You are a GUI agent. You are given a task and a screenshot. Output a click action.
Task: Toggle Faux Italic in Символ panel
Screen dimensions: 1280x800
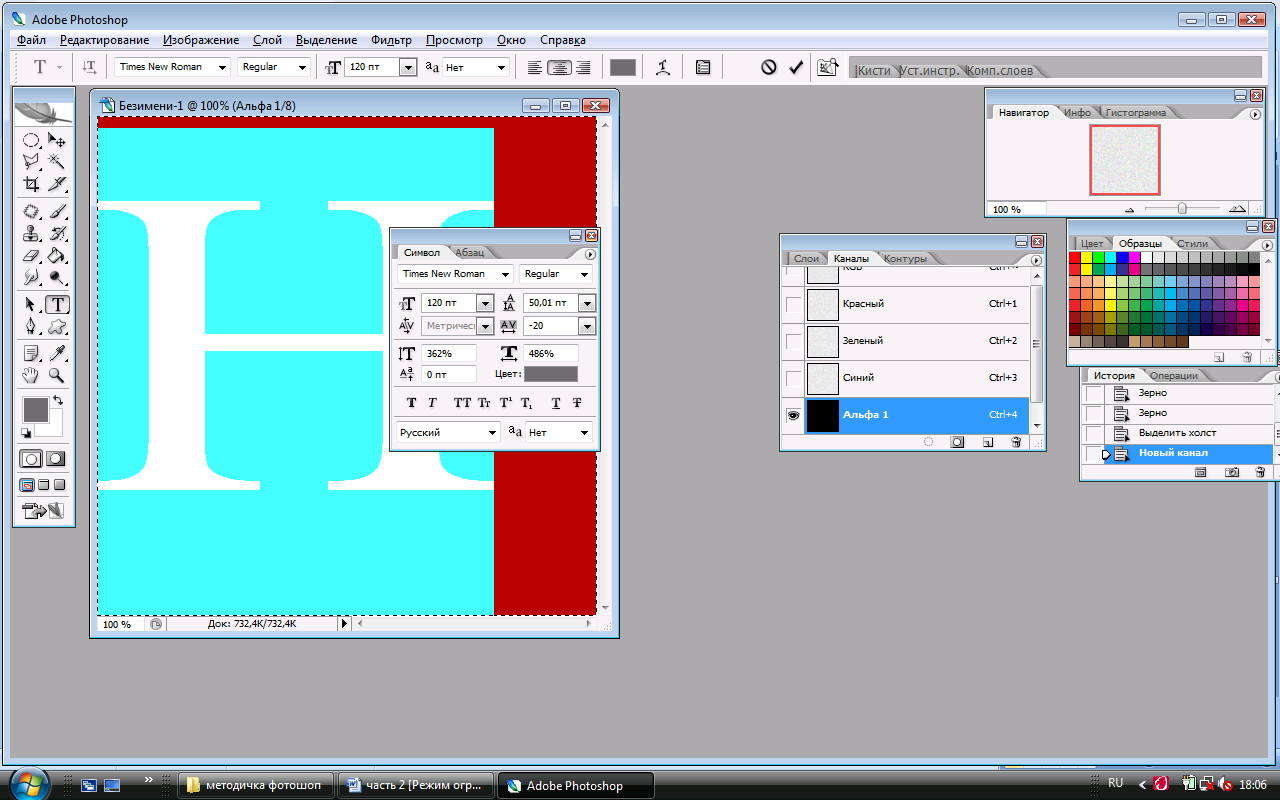[432, 403]
